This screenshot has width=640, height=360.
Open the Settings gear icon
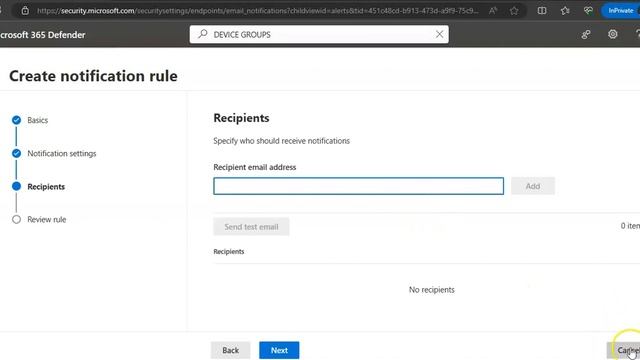click(613, 34)
